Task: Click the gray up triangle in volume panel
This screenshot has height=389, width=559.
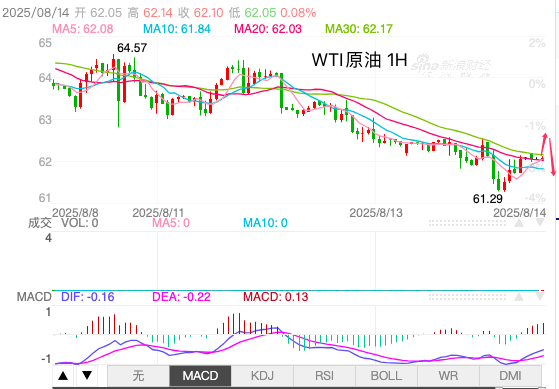Action: pos(519,223)
